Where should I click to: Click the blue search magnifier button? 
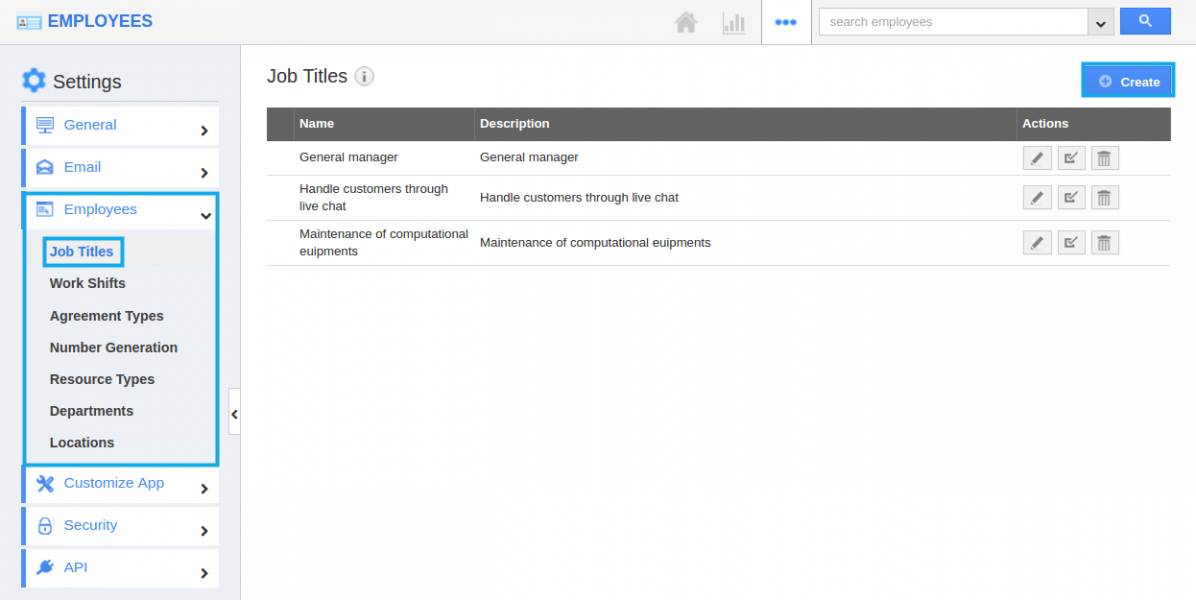point(1145,21)
